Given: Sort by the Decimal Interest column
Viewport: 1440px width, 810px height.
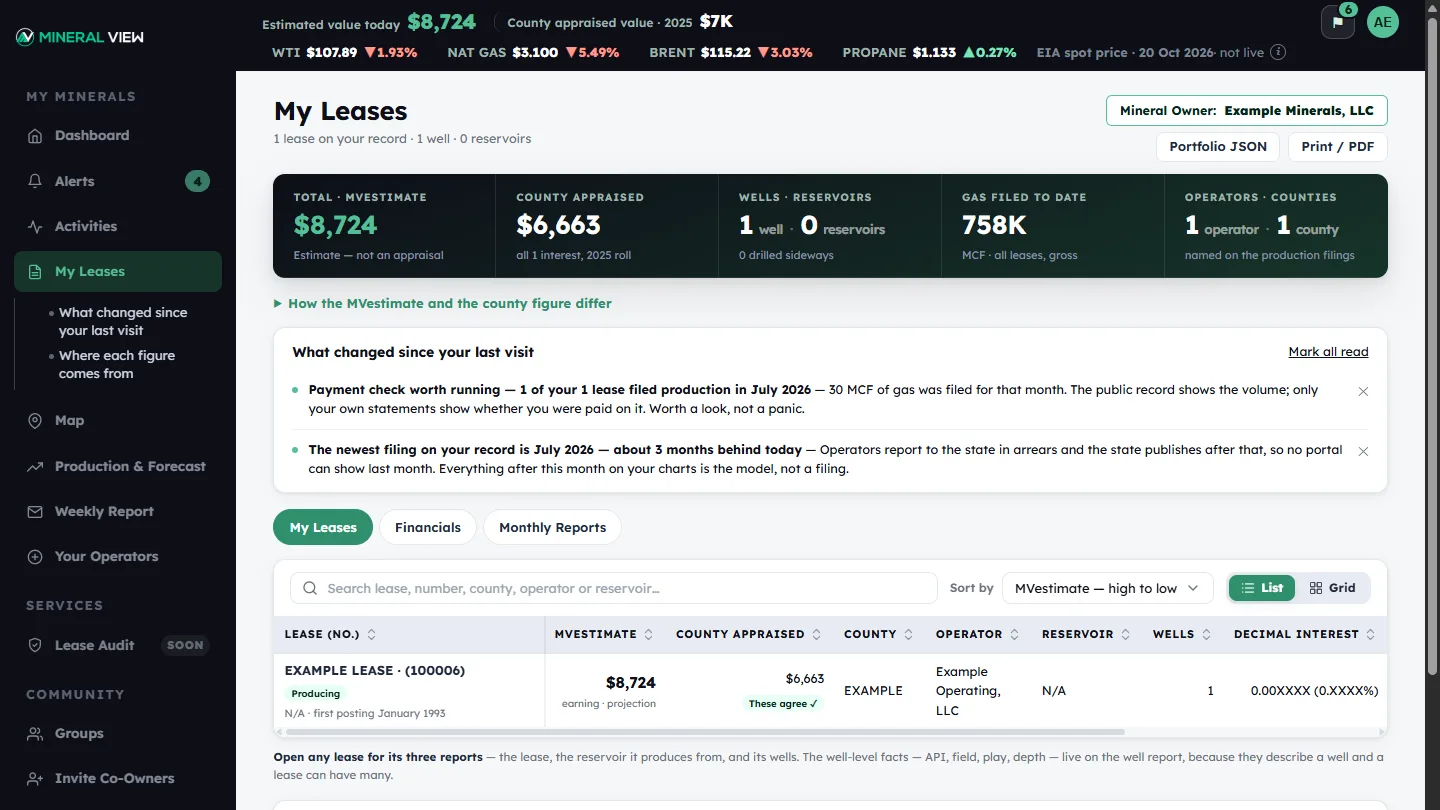Looking at the screenshot, I should [1305, 634].
